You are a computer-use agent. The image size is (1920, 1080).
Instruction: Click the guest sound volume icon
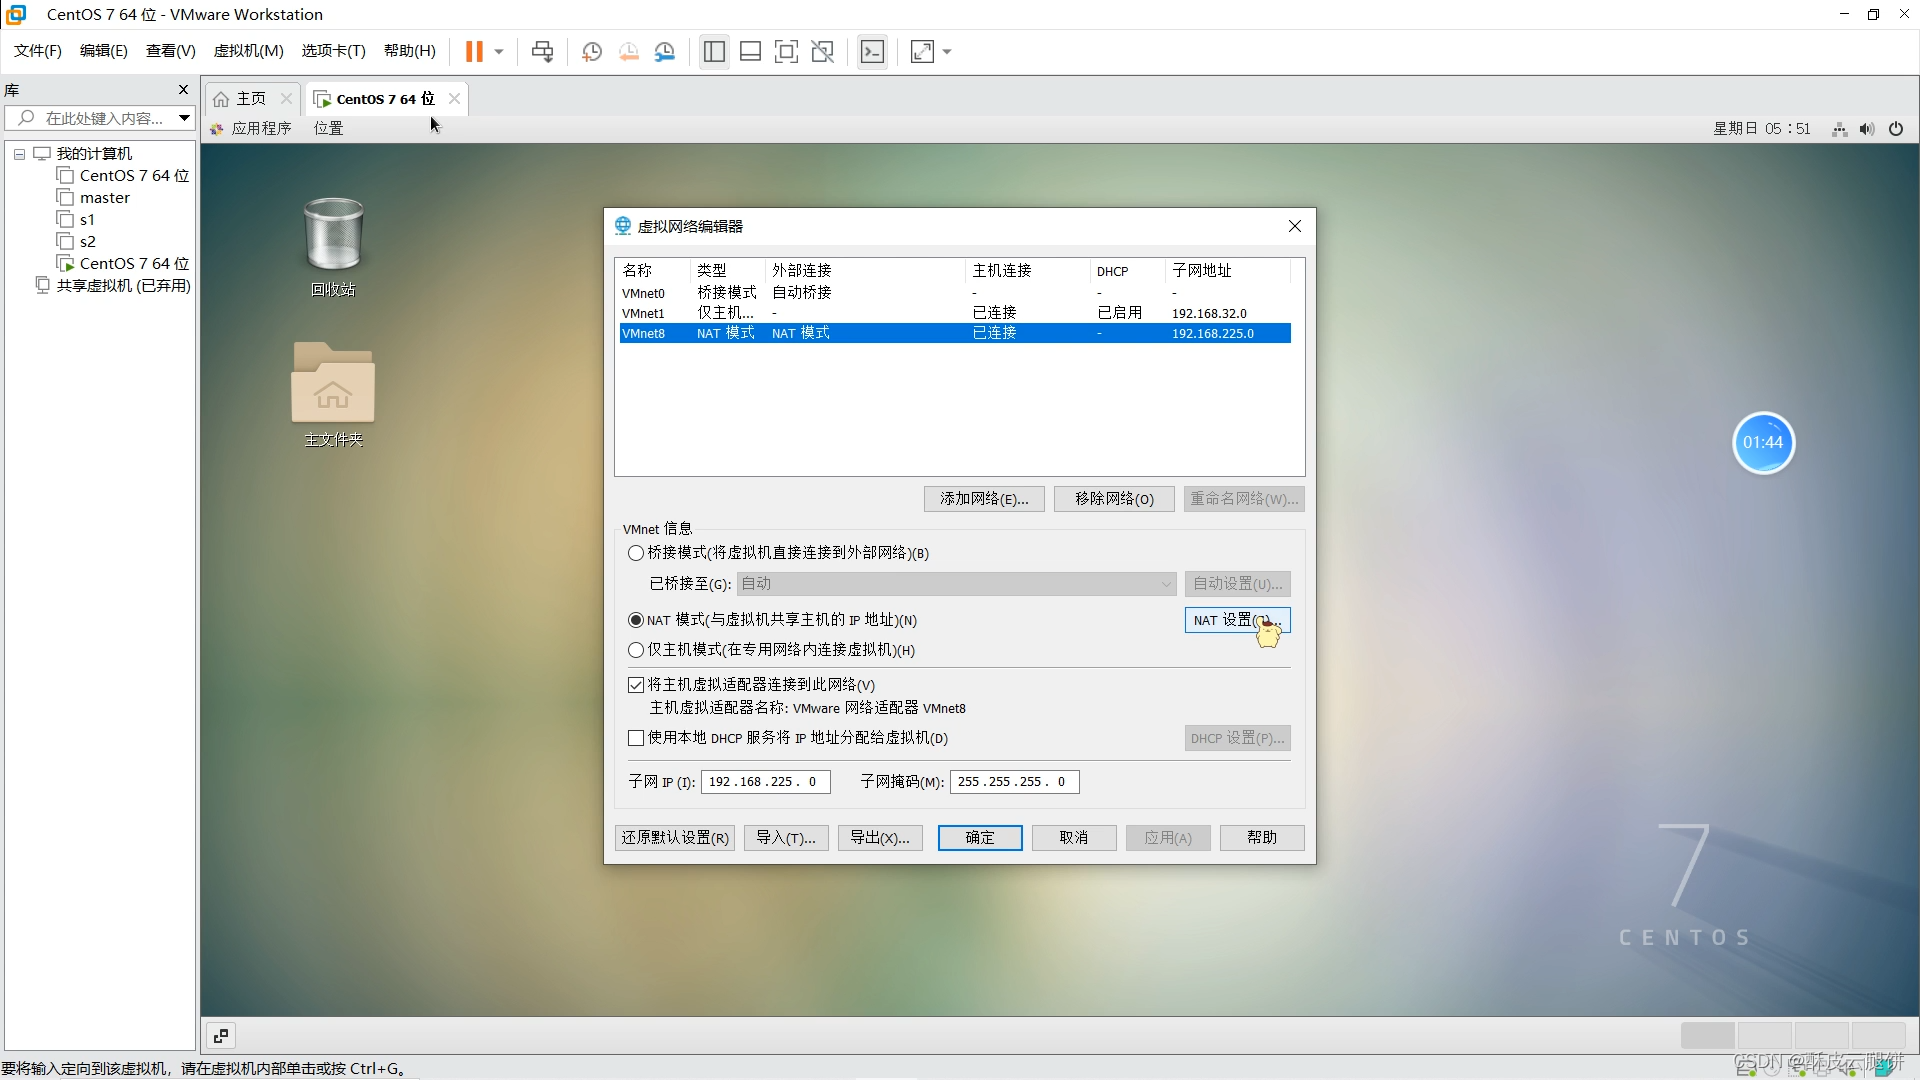click(x=1867, y=128)
